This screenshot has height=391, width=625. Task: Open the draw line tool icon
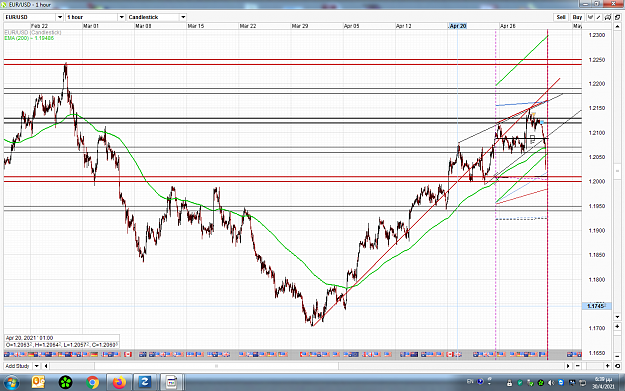(598, 17)
